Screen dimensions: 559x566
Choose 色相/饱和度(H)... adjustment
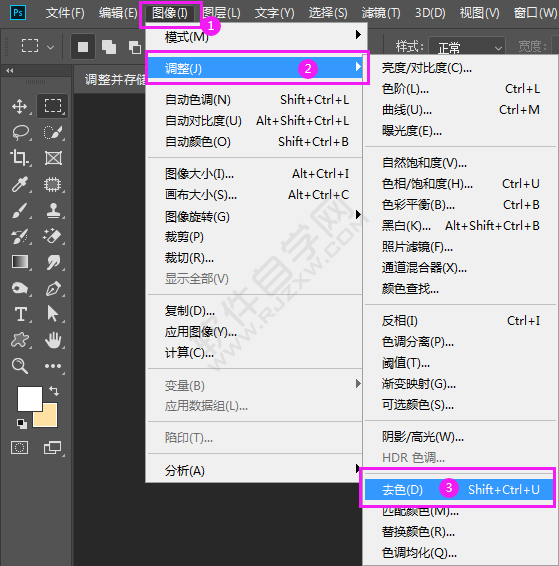tap(460, 184)
